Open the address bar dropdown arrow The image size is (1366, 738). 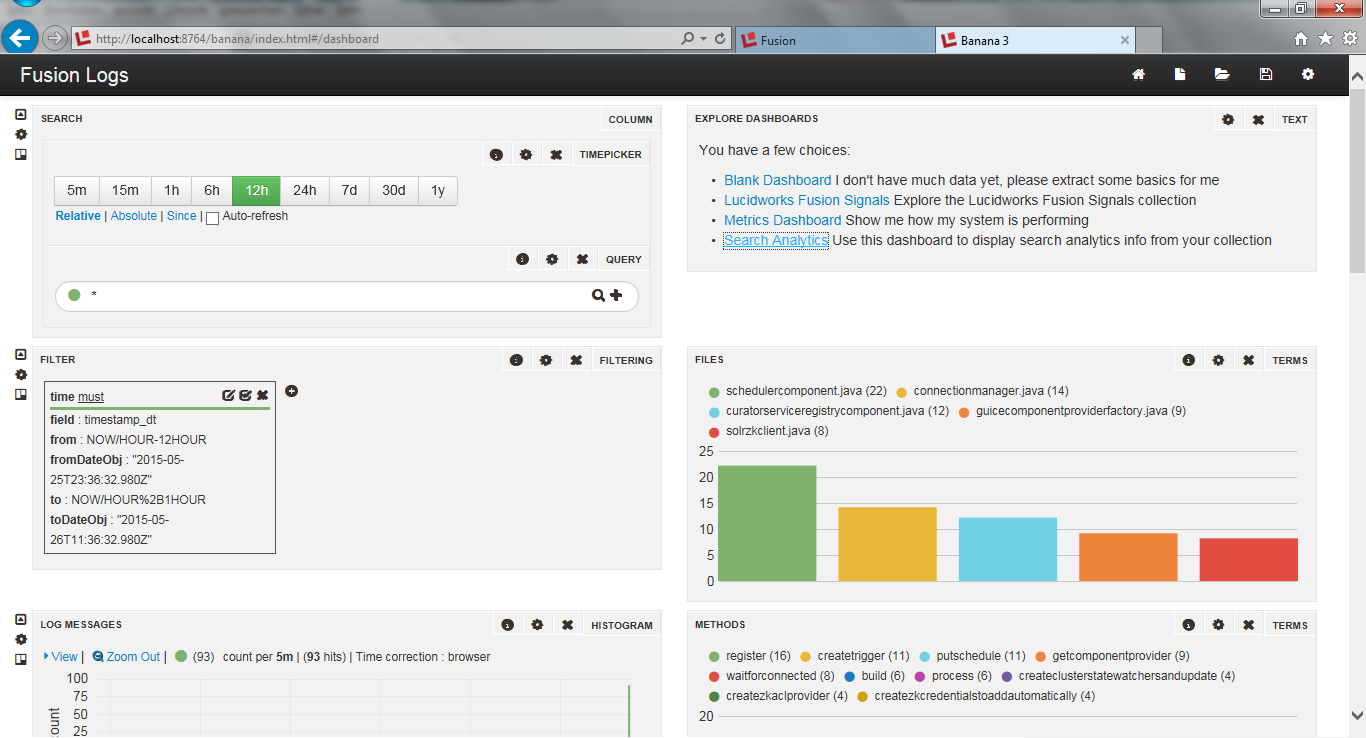coord(703,39)
